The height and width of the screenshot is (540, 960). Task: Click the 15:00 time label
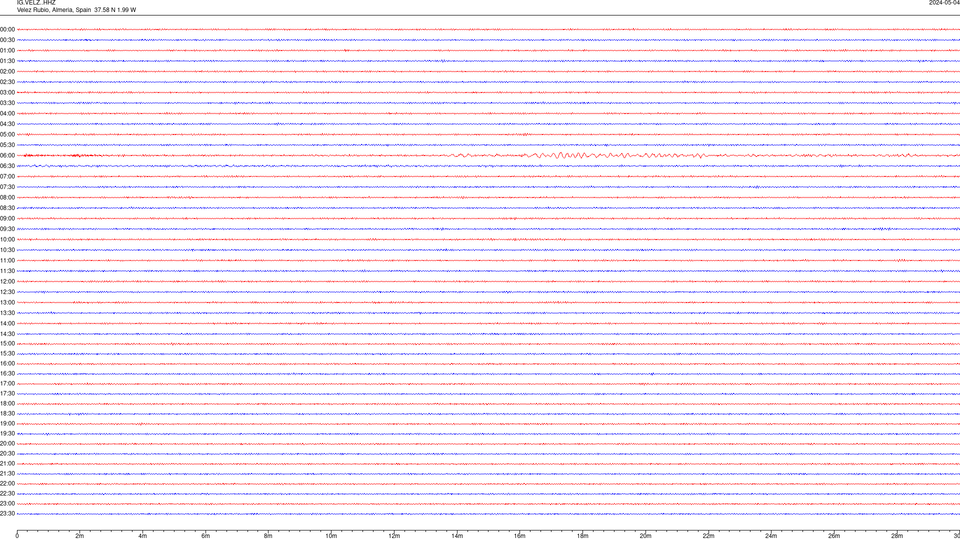7,343
